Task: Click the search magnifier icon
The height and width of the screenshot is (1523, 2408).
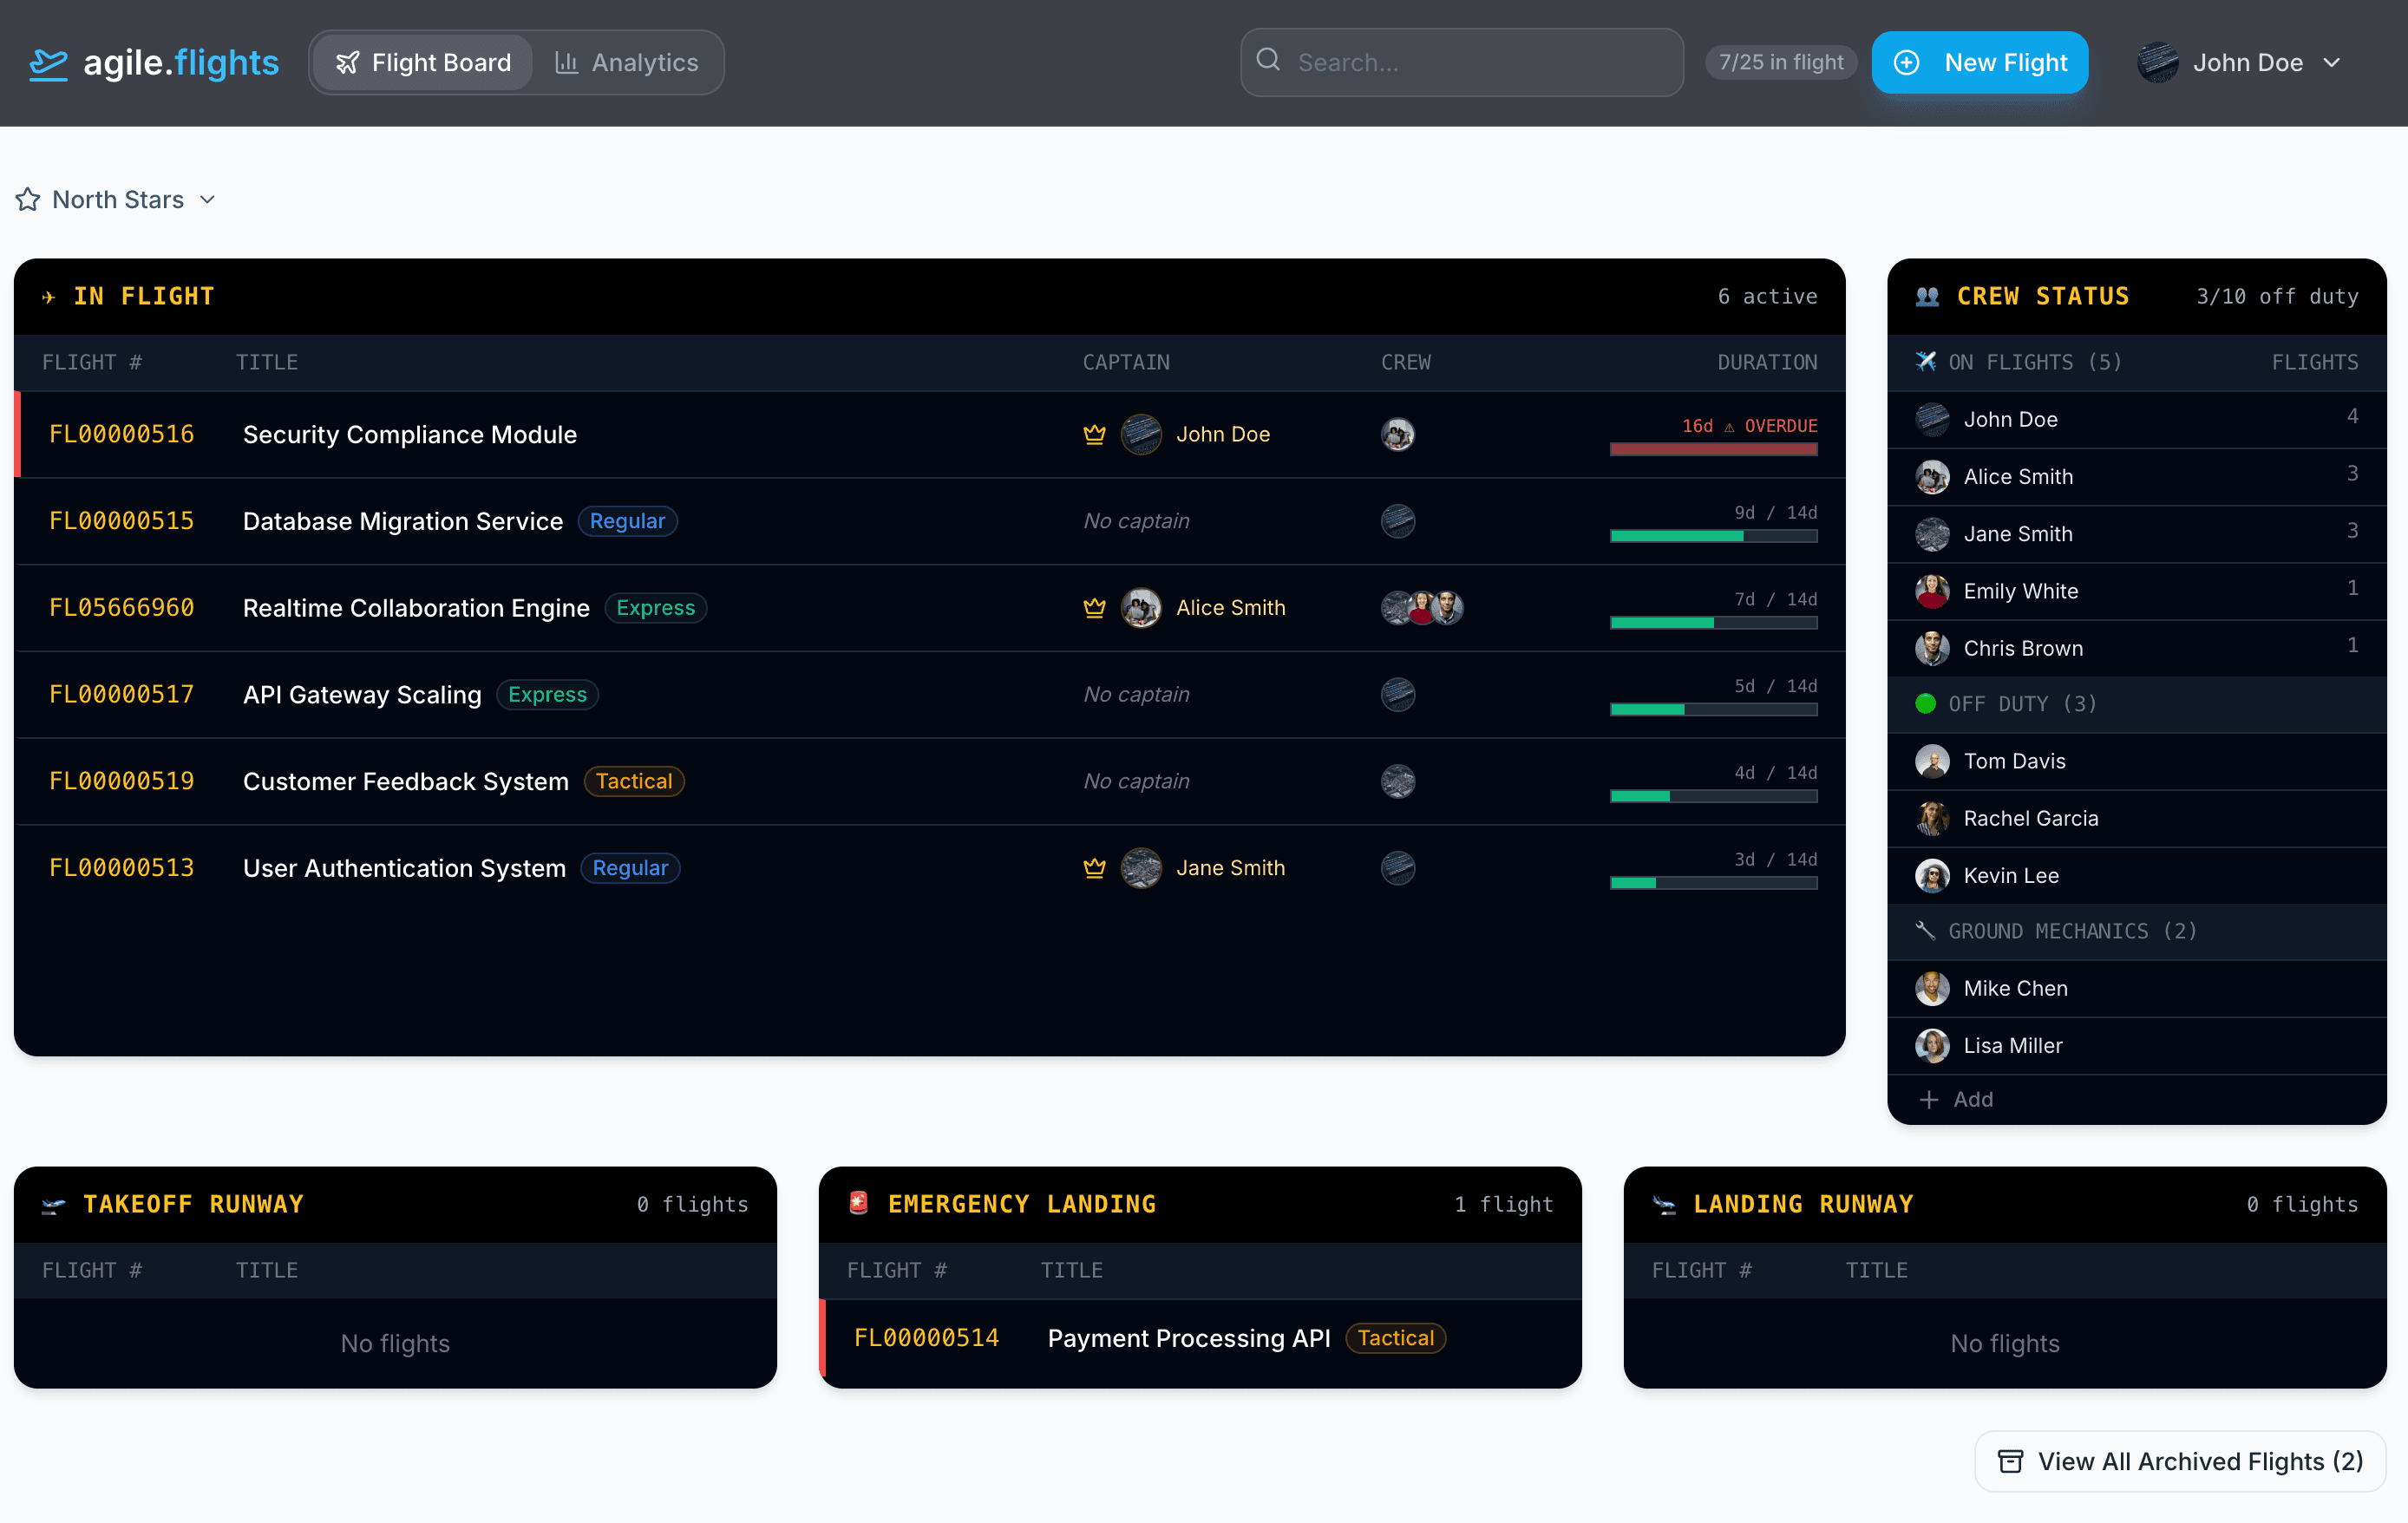Action: 1267,62
